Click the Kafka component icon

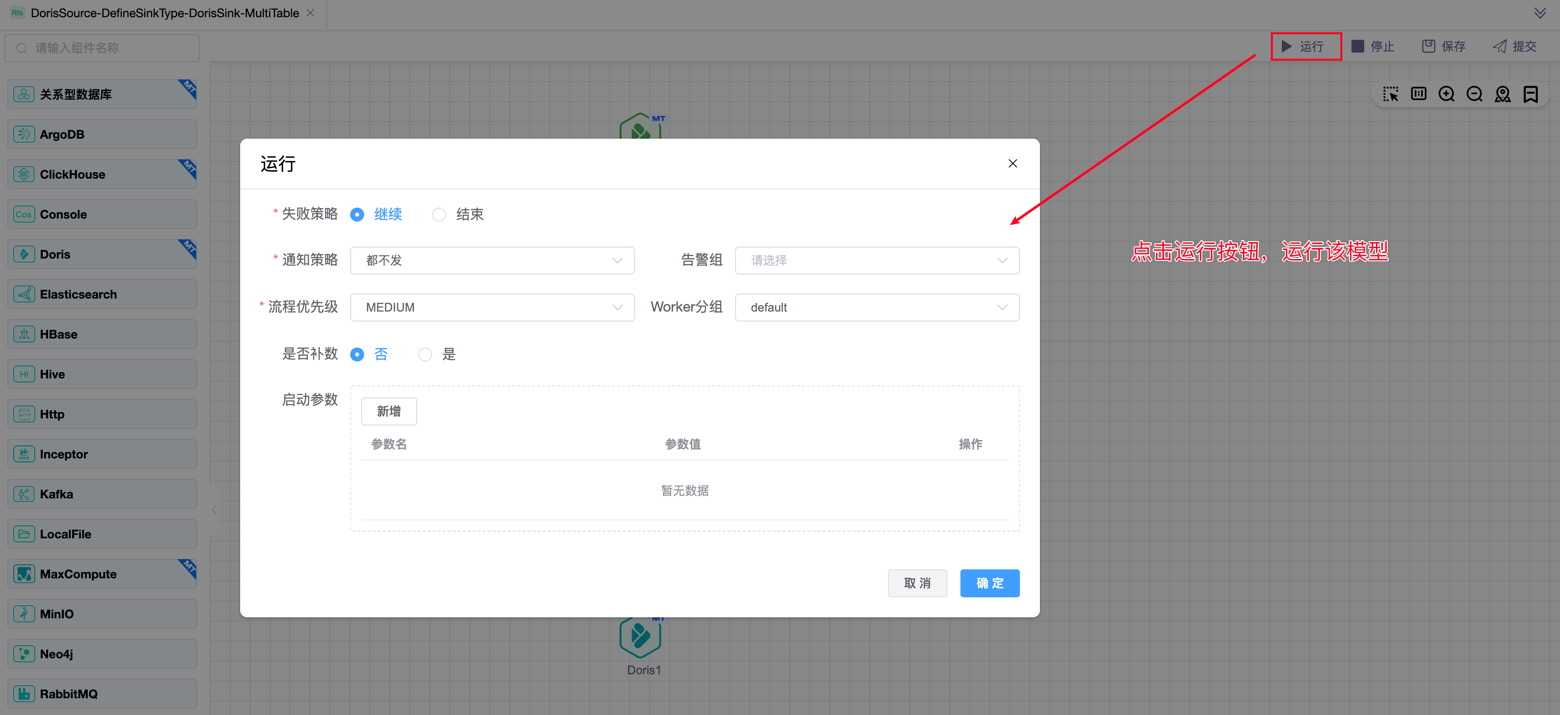[24, 494]
